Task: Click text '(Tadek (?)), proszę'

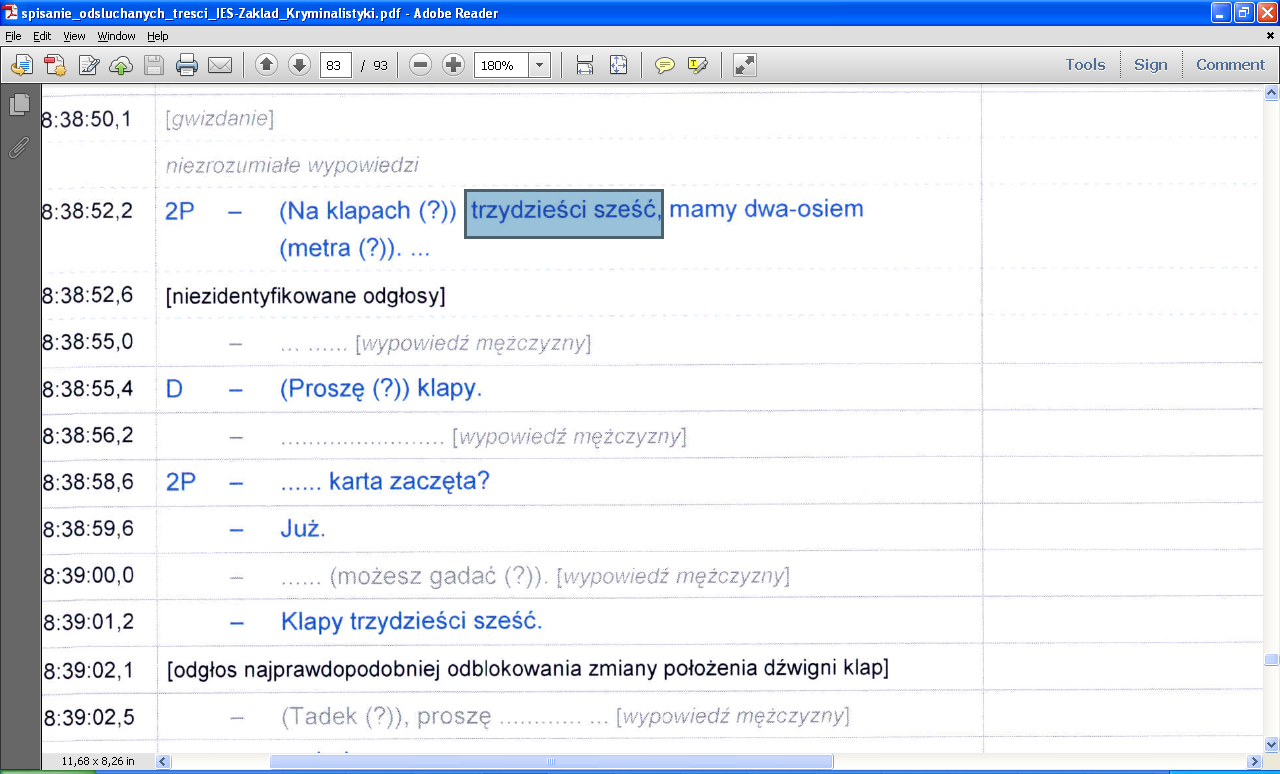Action: click(x=387, y=716)
